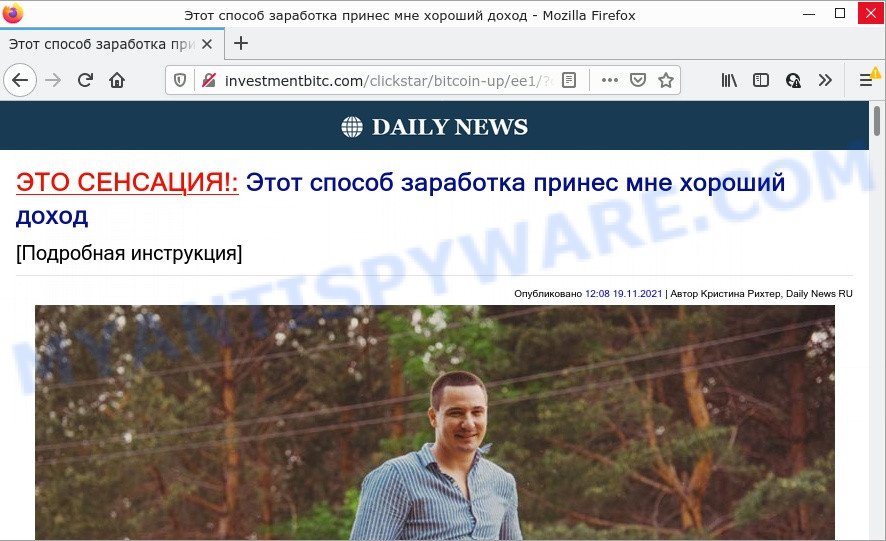Click the publication date 12:08 19.11.2021
This screenshot has height=541, width=886.
pyautogui.click(x=623, y=293)
